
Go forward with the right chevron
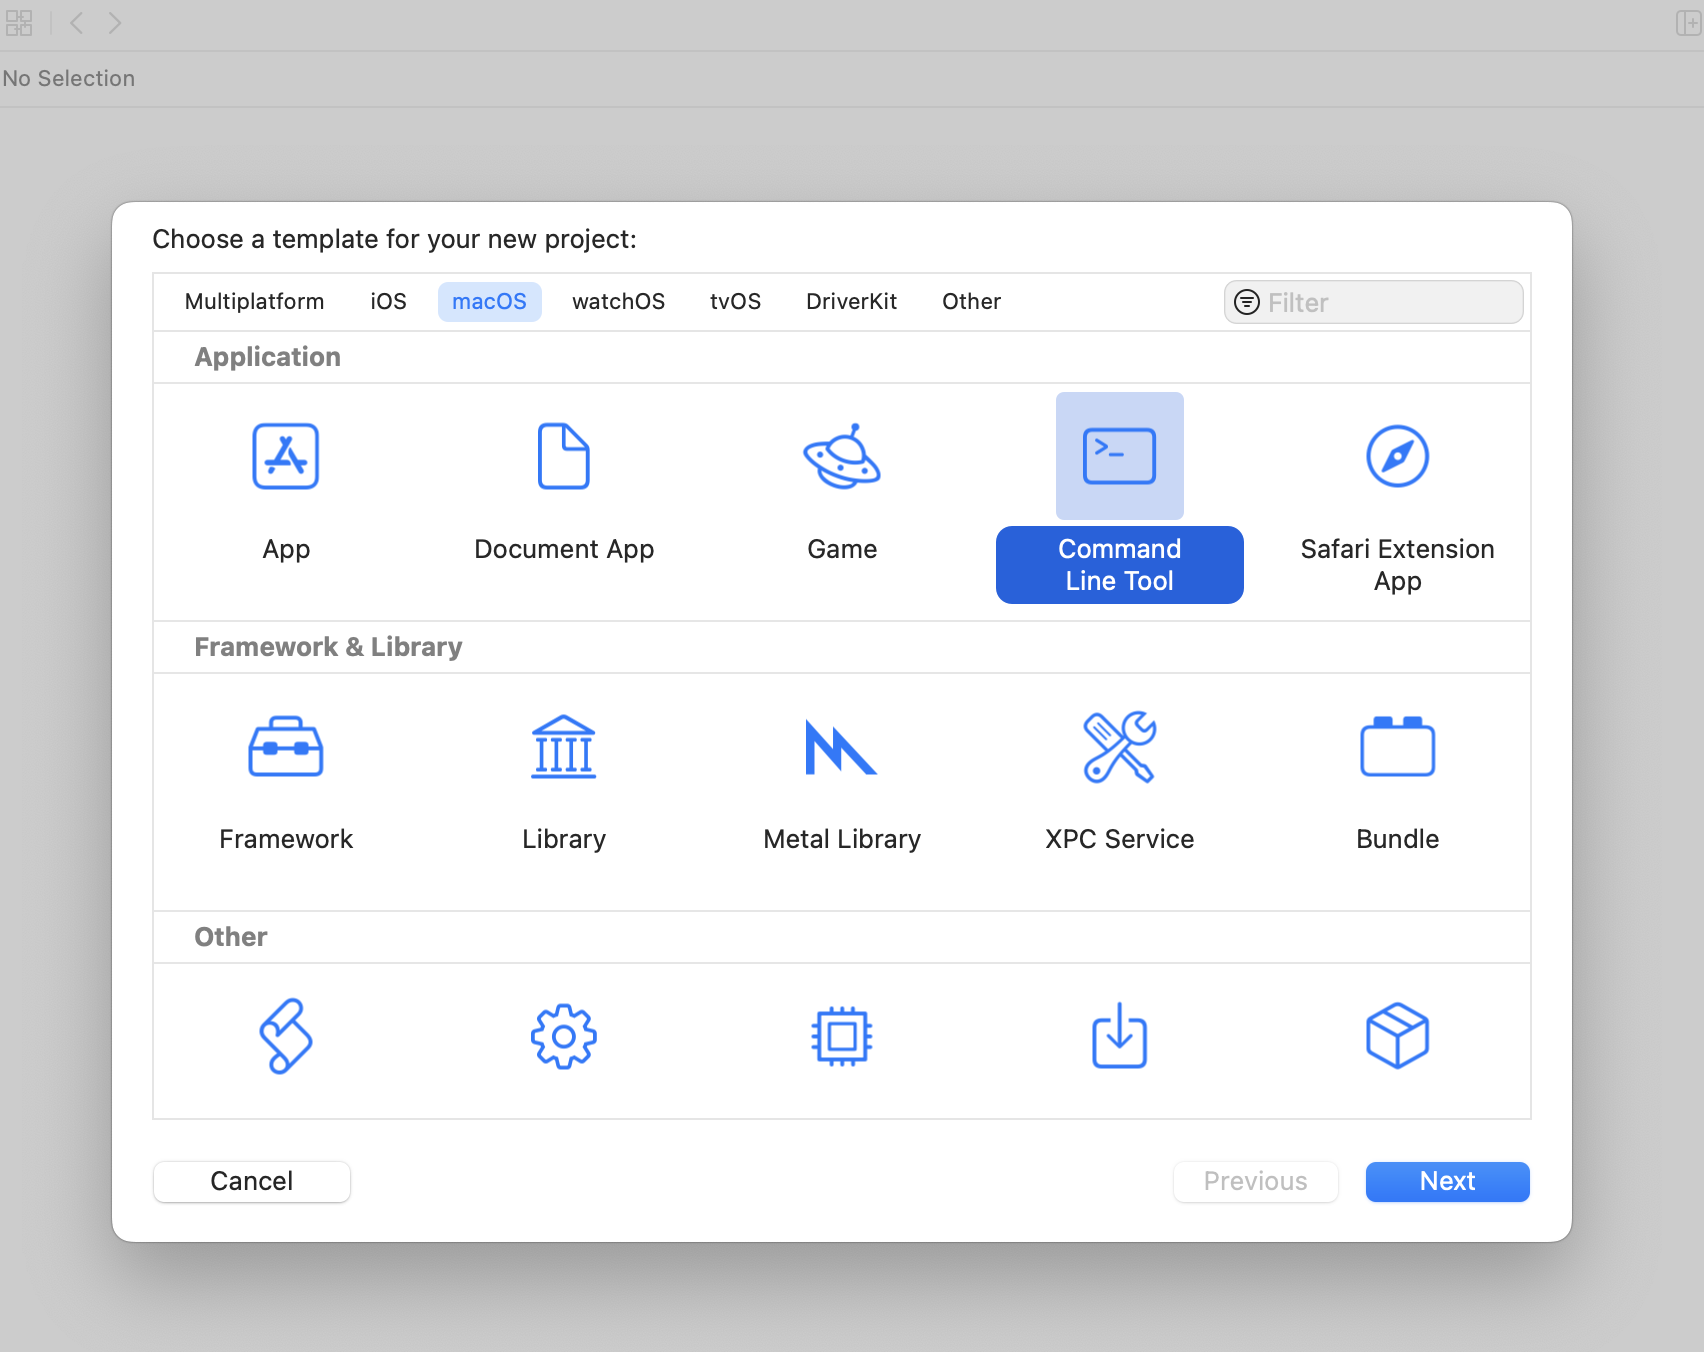(115, 23)
